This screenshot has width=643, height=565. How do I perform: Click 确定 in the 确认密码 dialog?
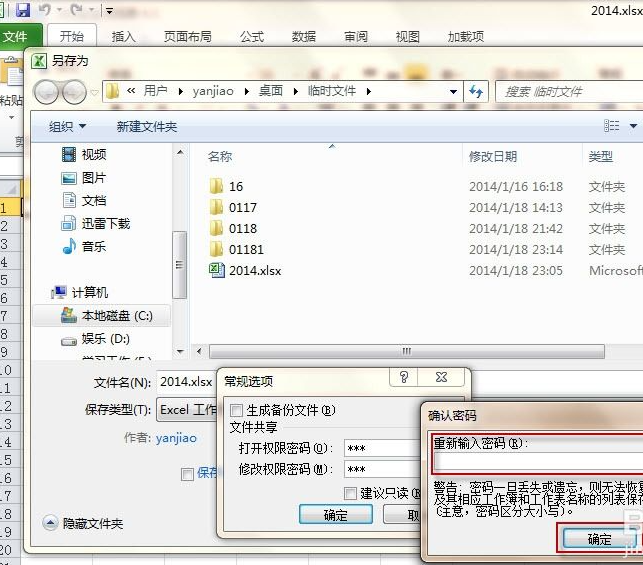point(599,539)
